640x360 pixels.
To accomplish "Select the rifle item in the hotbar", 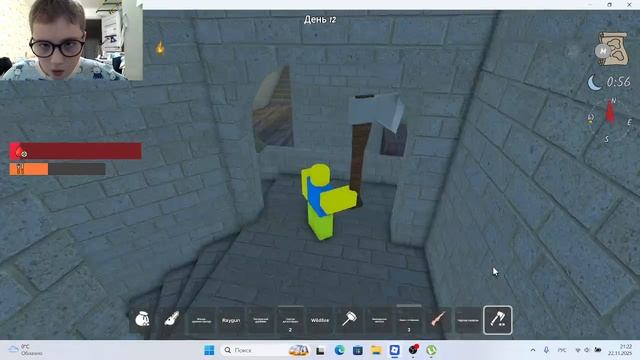I will point(438,320).
